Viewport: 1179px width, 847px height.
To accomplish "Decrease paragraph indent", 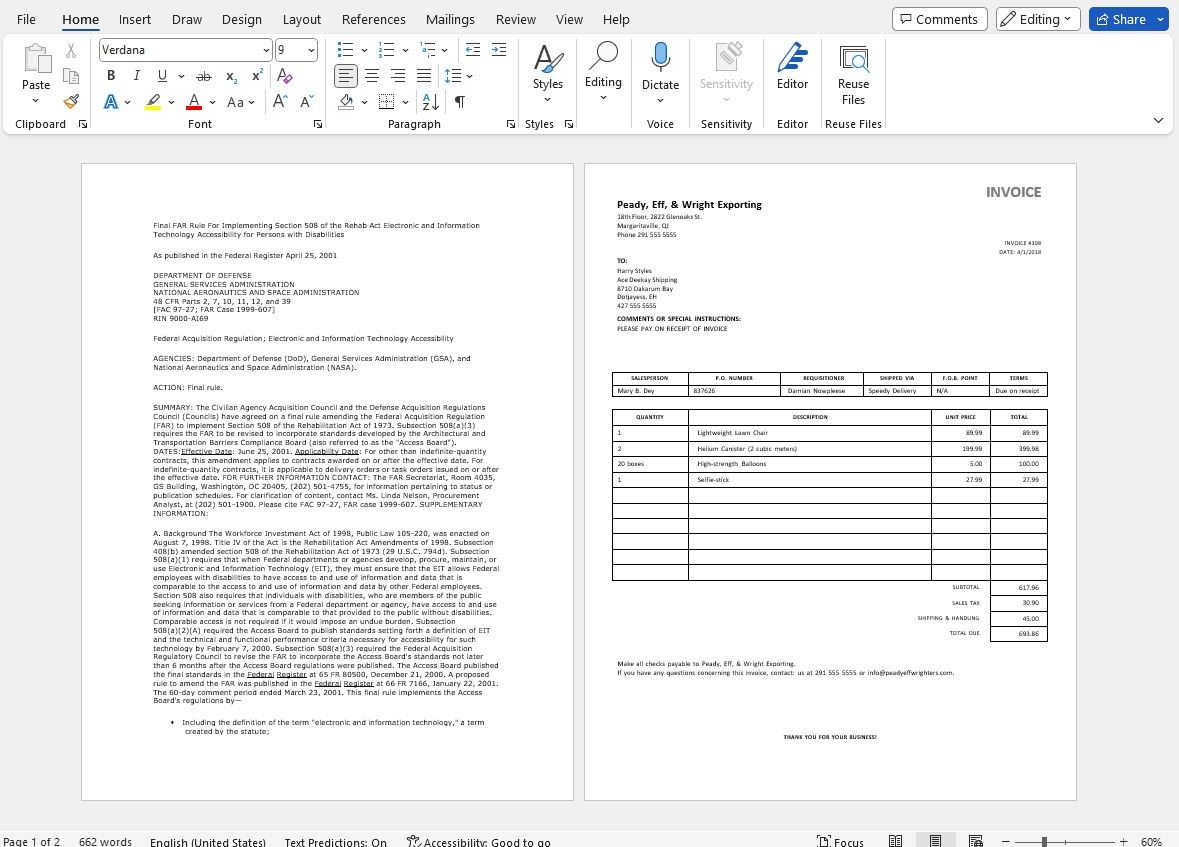I will pos(473,50).
